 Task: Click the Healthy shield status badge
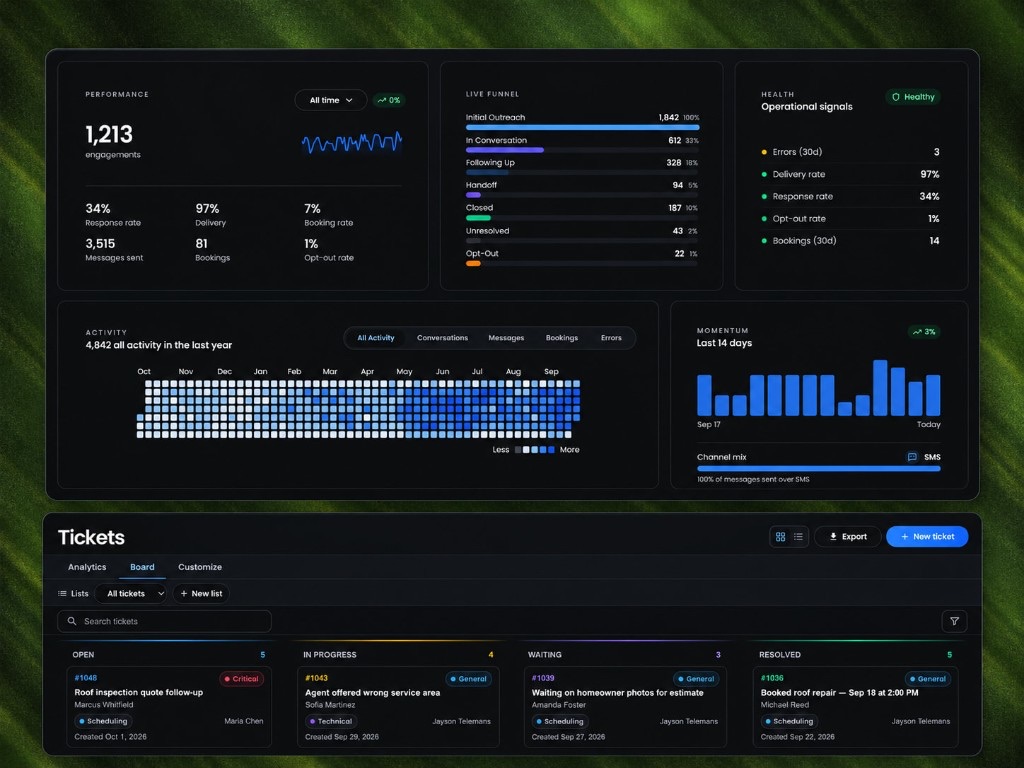914,97
